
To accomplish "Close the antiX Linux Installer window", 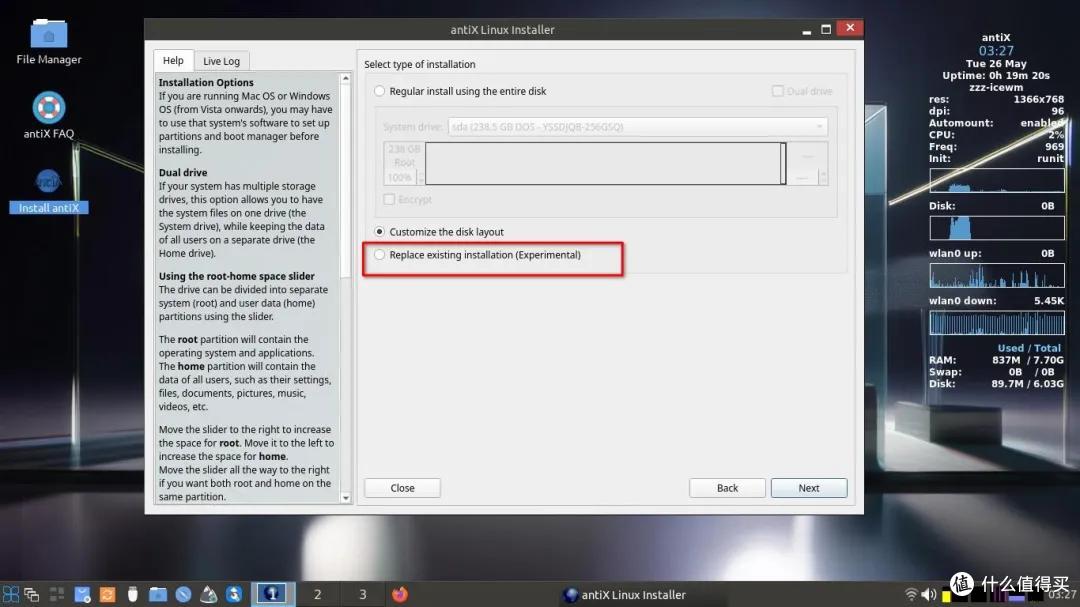I will [x=850, y=28].
